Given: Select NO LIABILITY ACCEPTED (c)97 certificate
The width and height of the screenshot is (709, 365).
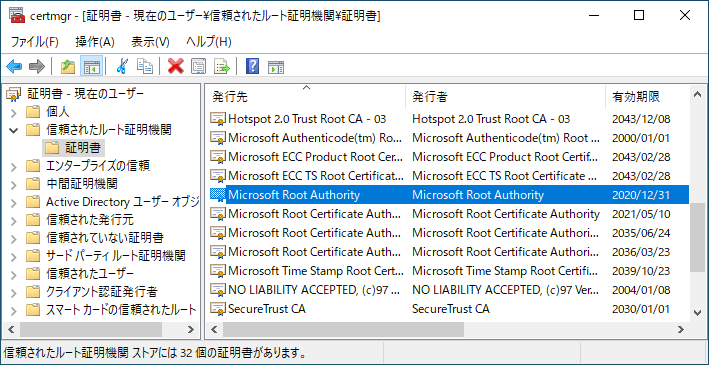Looking at the screenshot, I should click(449, 289).
